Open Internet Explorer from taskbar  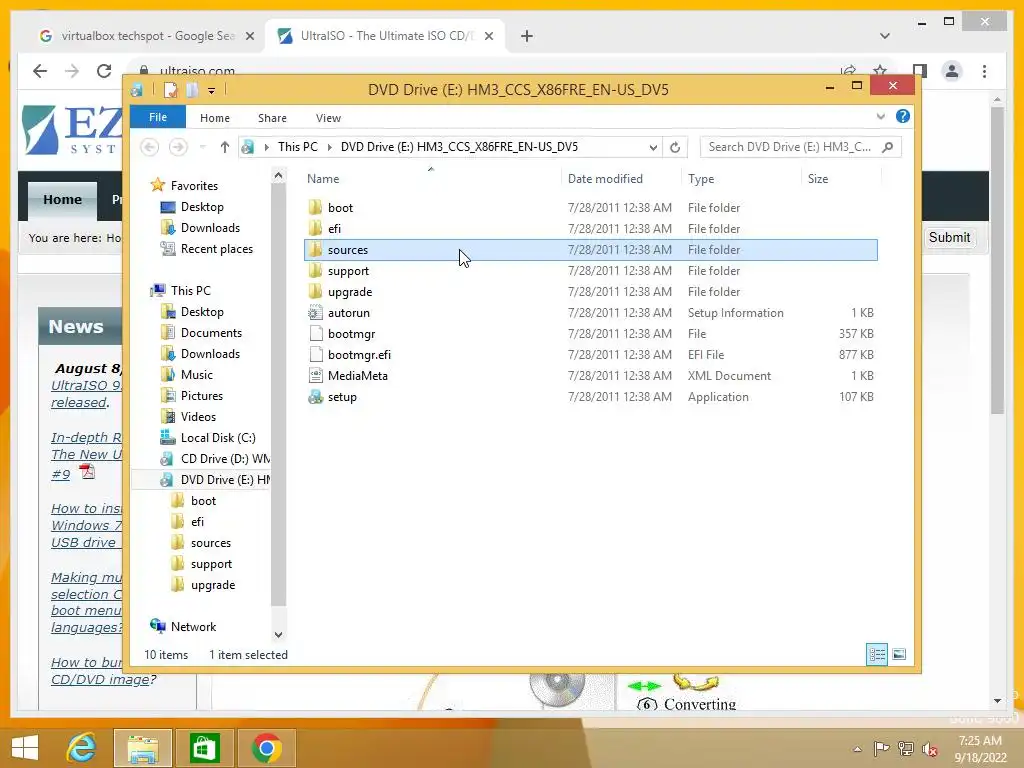point(82,748)
